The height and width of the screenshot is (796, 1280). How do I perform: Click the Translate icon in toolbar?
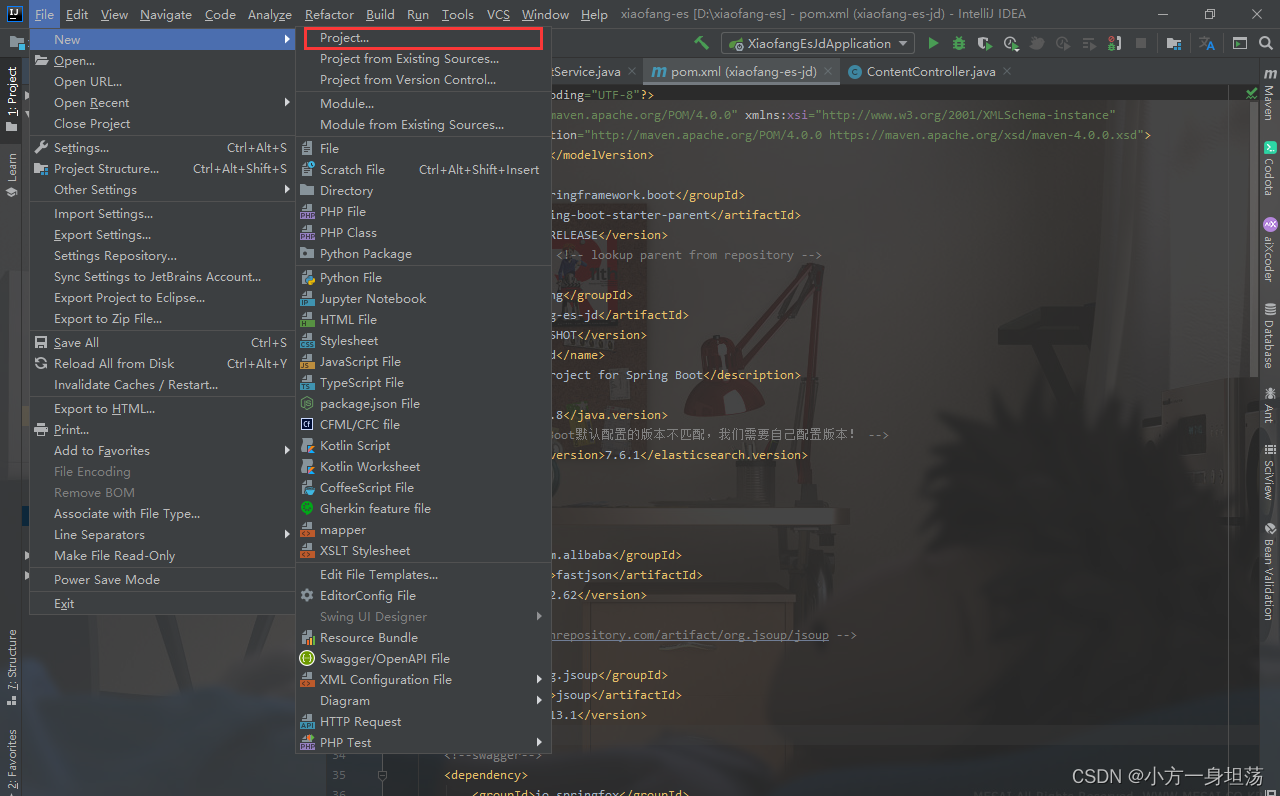pyautogui.click(x=1207, y=43)
